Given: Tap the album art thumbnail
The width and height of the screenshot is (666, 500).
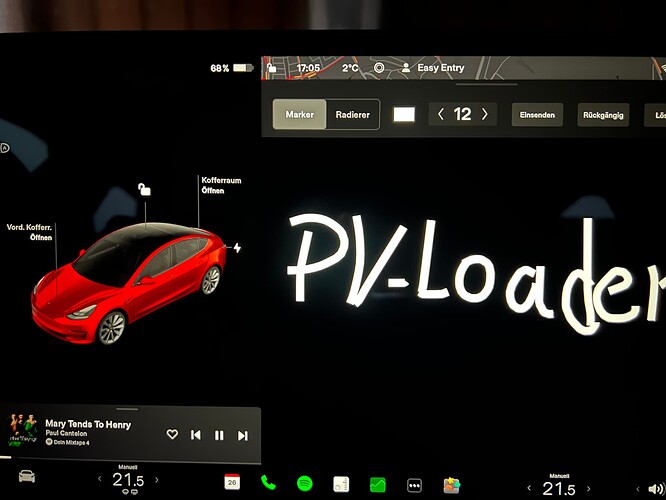Looking at the screenshot, I should (x=23, y=429).
